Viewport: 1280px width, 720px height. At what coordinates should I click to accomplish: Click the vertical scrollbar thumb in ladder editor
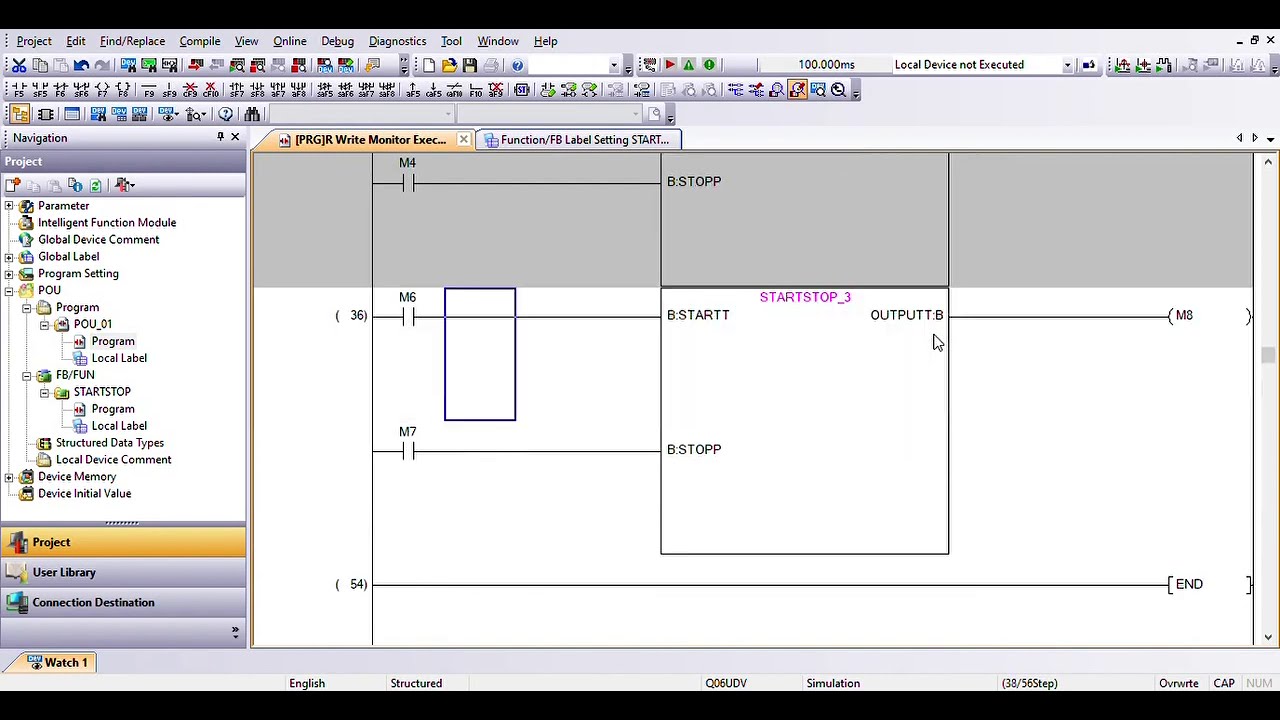click(1268, 356)
